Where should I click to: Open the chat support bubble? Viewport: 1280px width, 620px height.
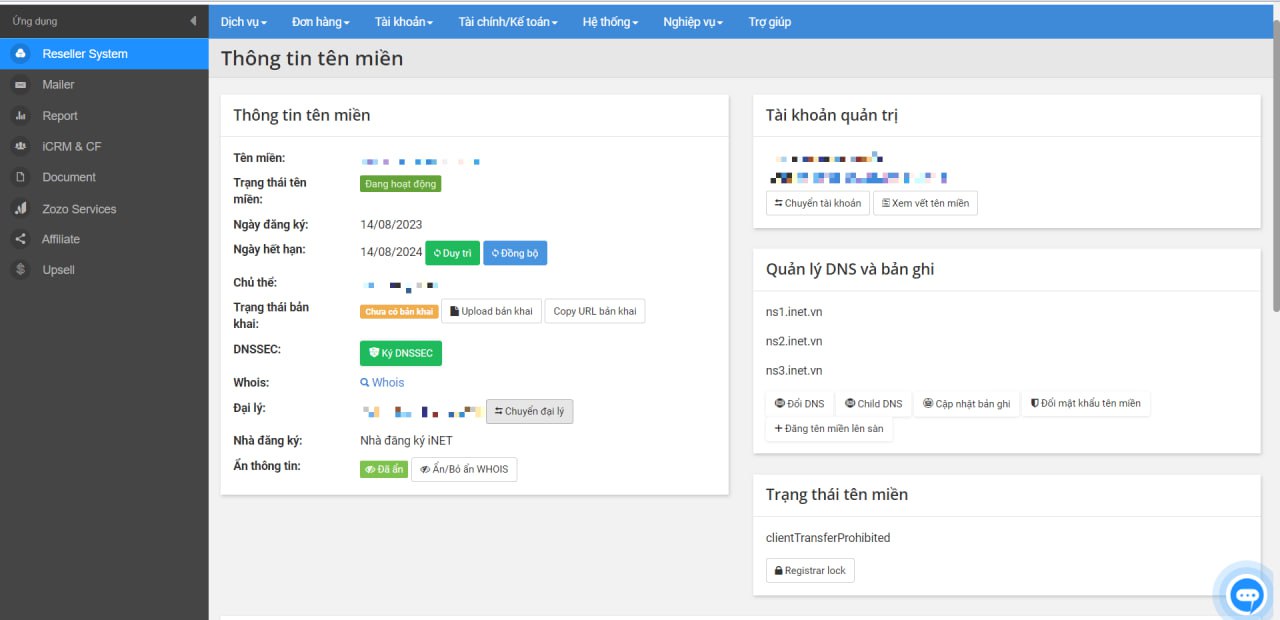tap(1246, 596)
